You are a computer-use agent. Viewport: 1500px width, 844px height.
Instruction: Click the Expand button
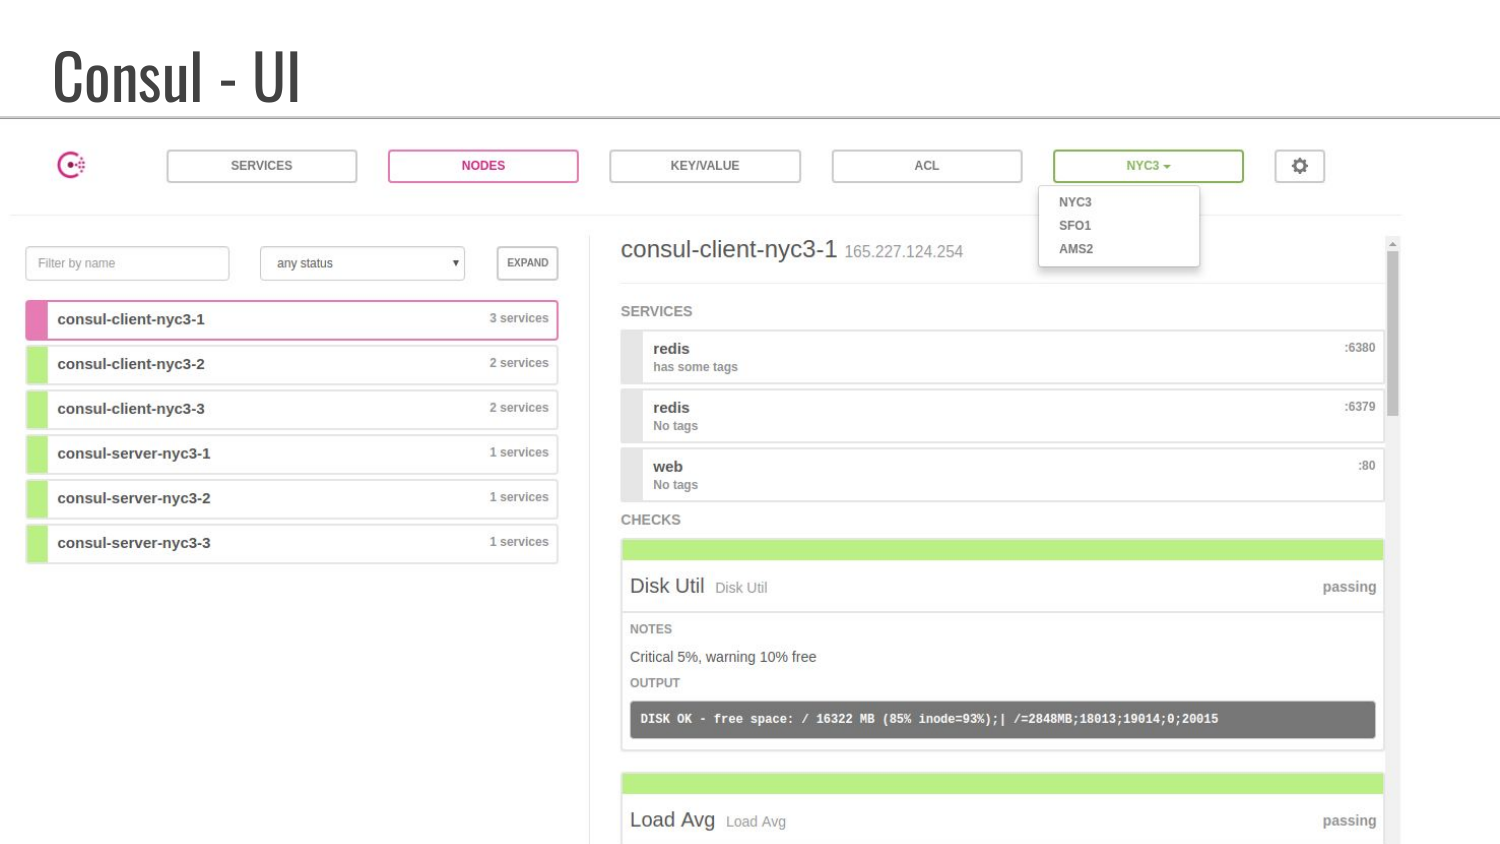point(528,263)
